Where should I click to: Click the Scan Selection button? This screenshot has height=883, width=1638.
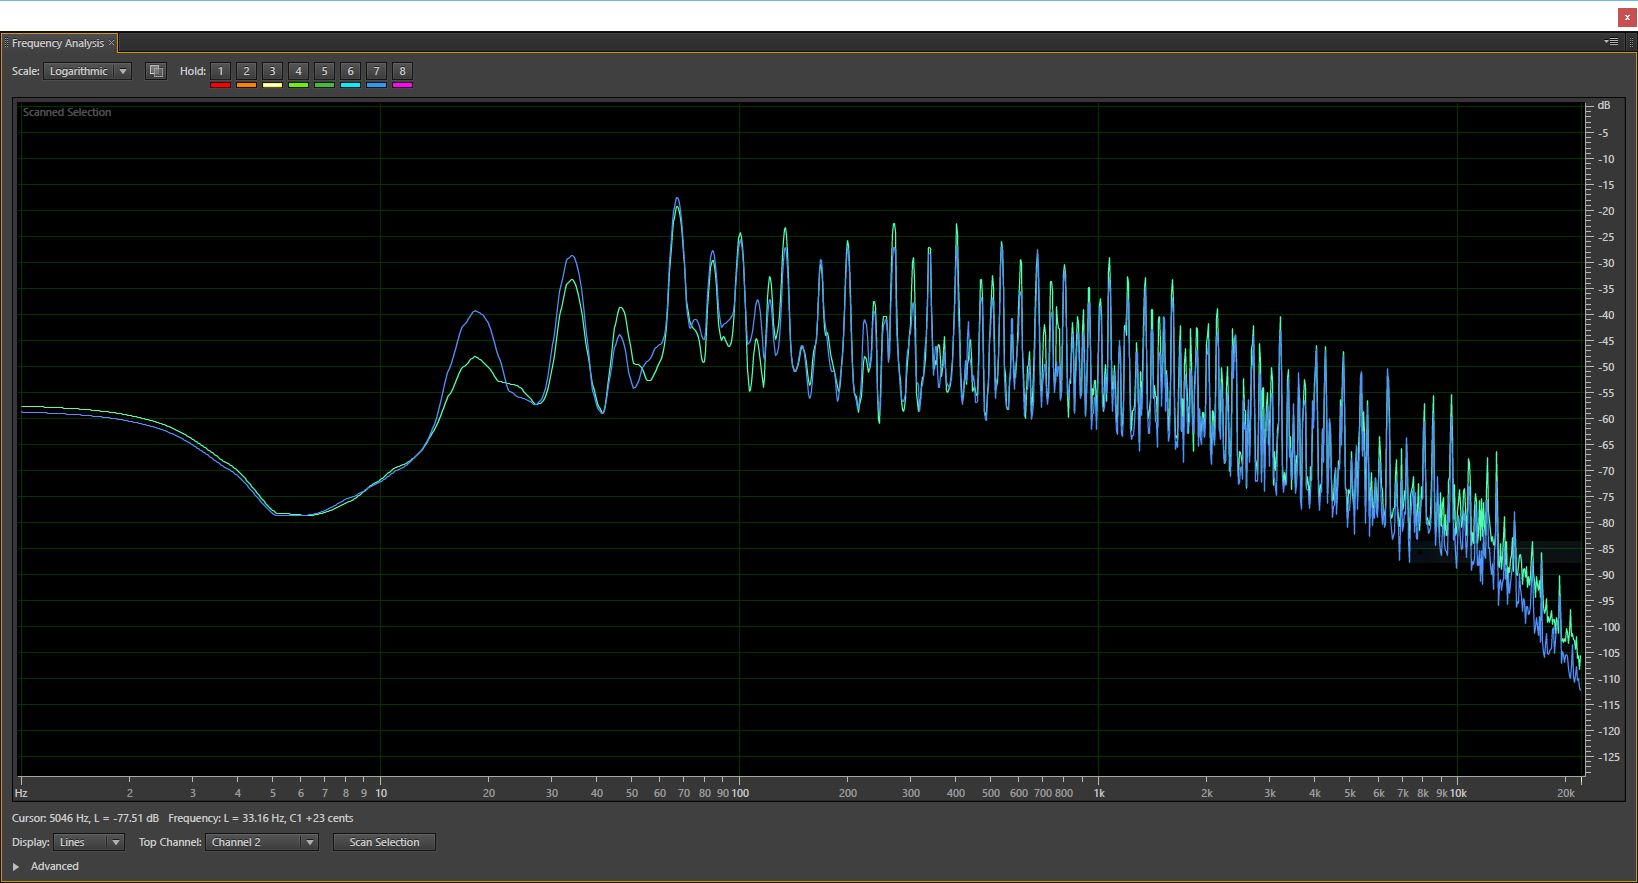384,842
